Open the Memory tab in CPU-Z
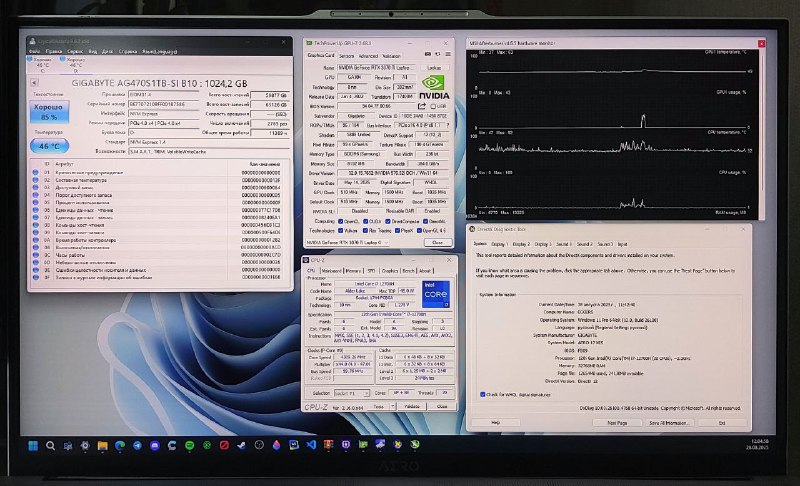 pos(353,271)
